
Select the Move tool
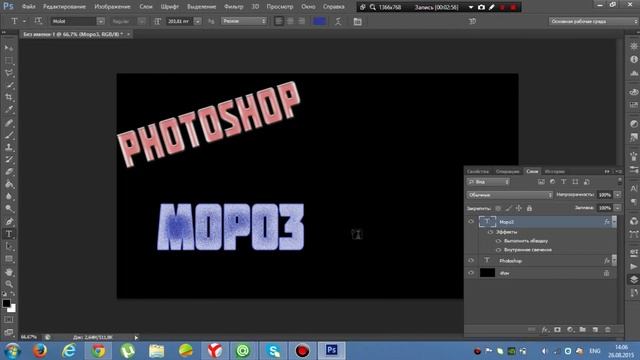click(x=9, y=48)
